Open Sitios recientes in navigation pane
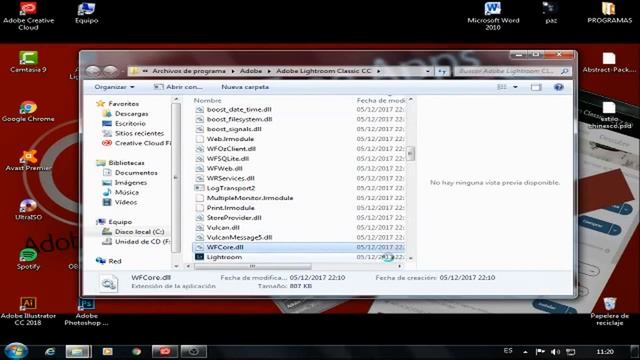The image size is (640, 360). pos(139,133)
